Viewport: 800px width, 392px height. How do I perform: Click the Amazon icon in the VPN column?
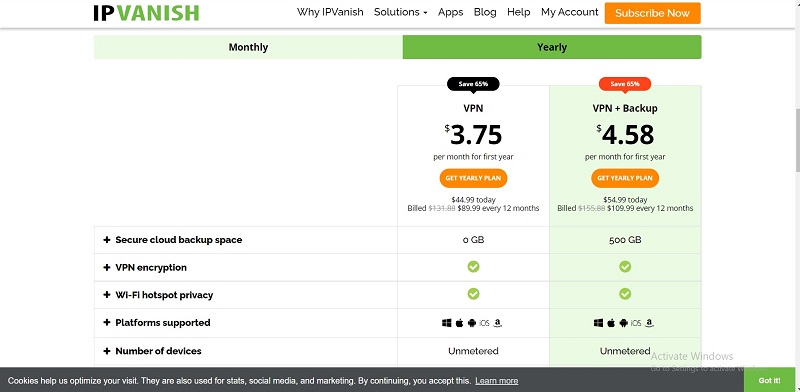coord(497,323)
